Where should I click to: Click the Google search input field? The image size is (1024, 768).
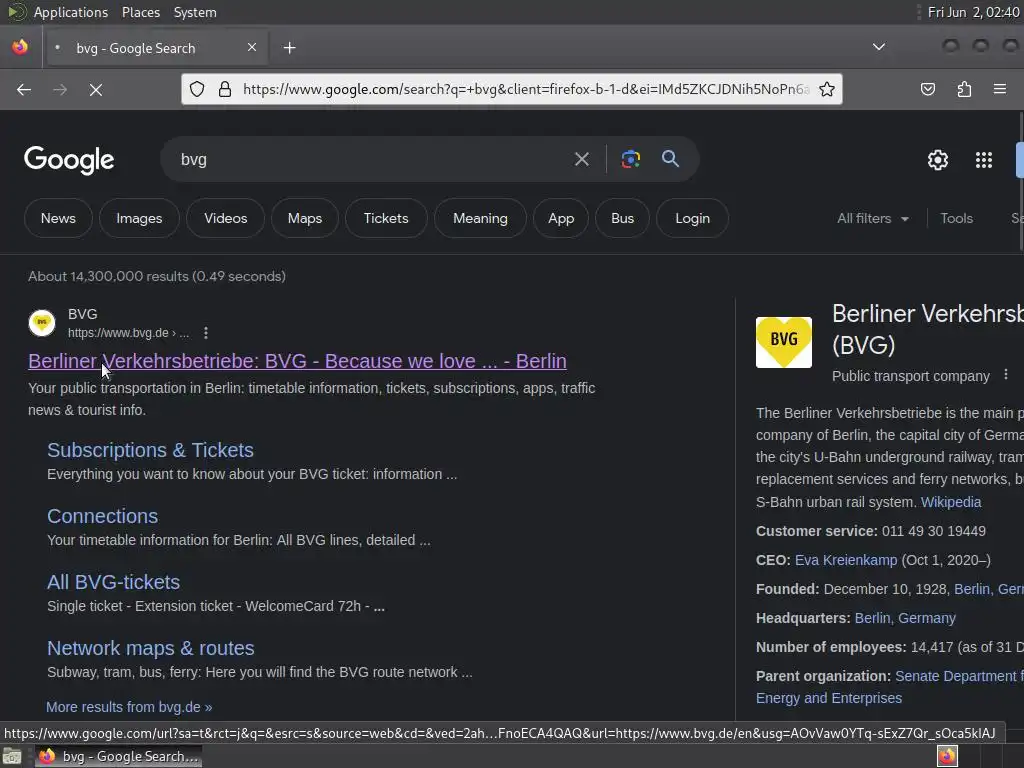point(372,159)
